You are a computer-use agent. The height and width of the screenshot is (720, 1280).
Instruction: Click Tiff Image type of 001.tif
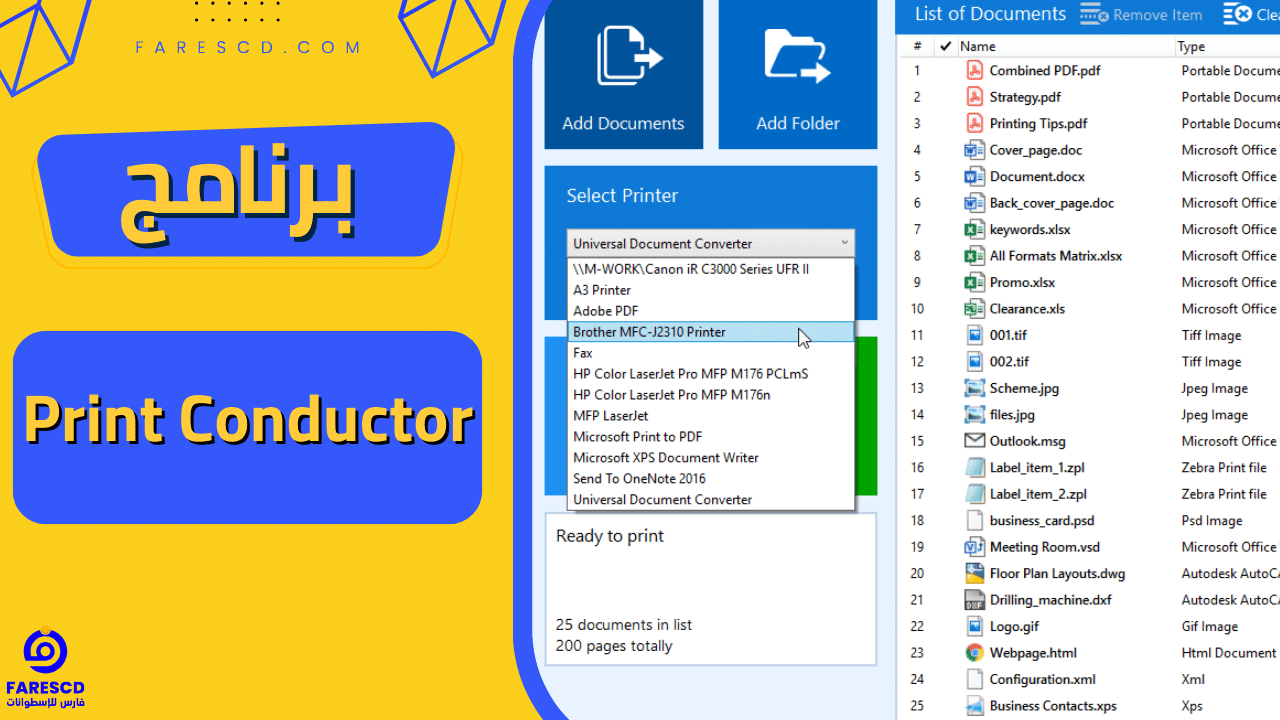pos(1211,336)
